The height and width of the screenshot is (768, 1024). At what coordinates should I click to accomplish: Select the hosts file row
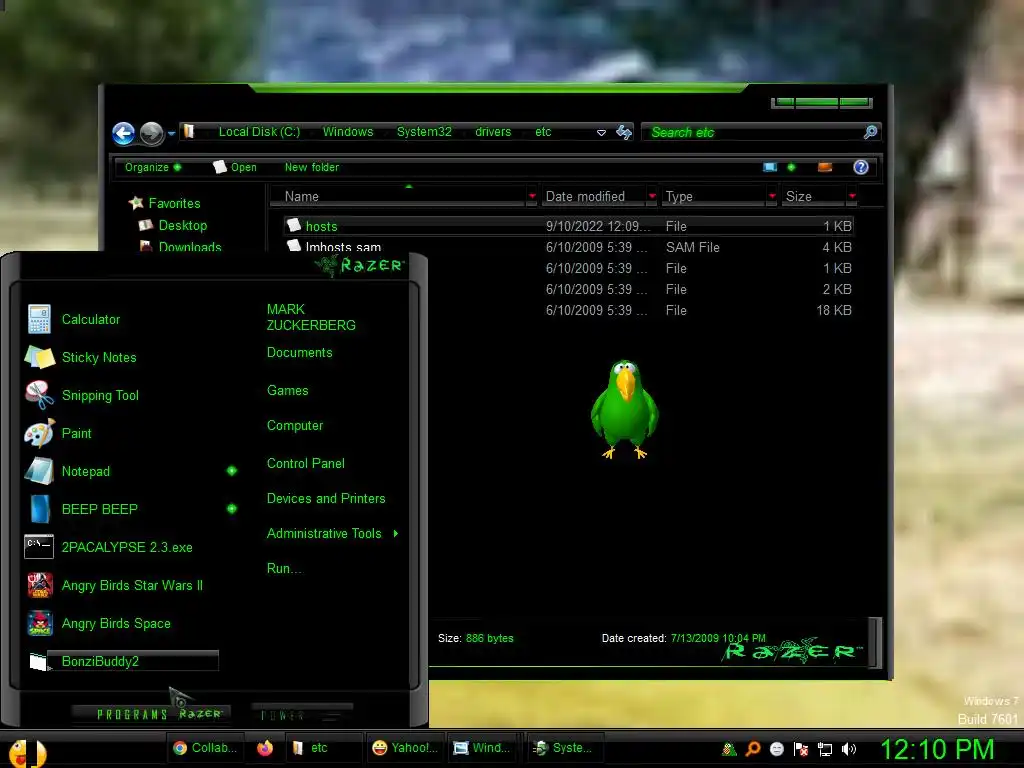click(x=569, y=226)
